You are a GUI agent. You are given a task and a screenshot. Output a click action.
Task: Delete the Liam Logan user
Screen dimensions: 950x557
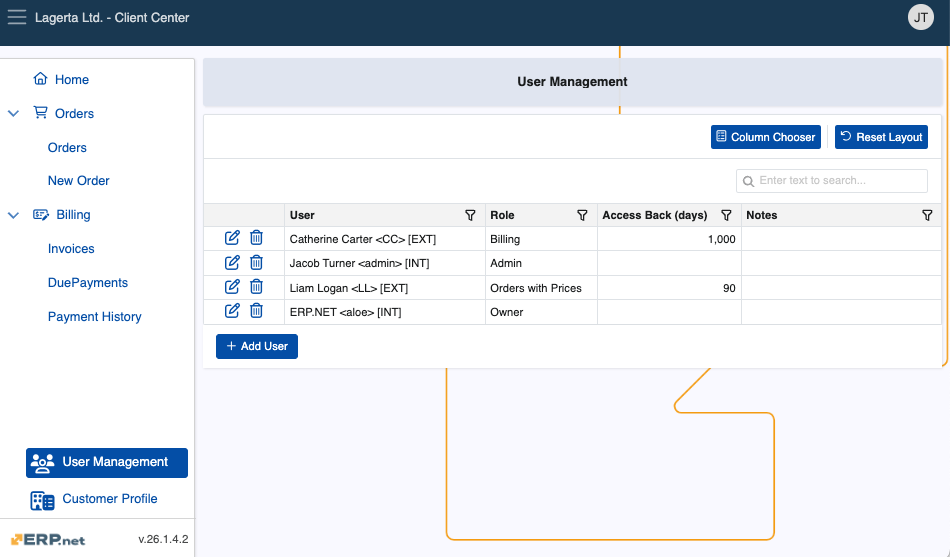click(x=256, y=287)
